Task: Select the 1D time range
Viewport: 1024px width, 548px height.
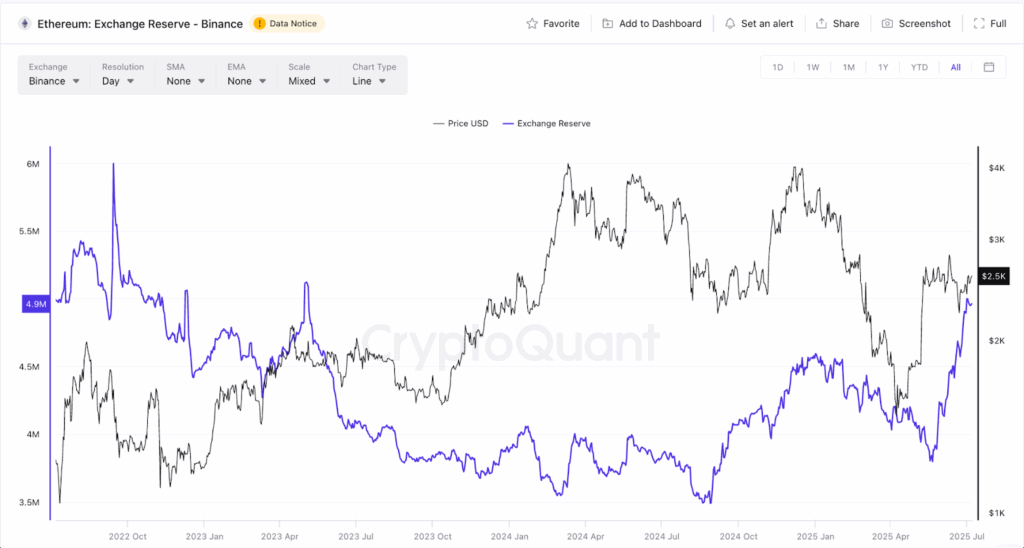Action: click(777, 67)
